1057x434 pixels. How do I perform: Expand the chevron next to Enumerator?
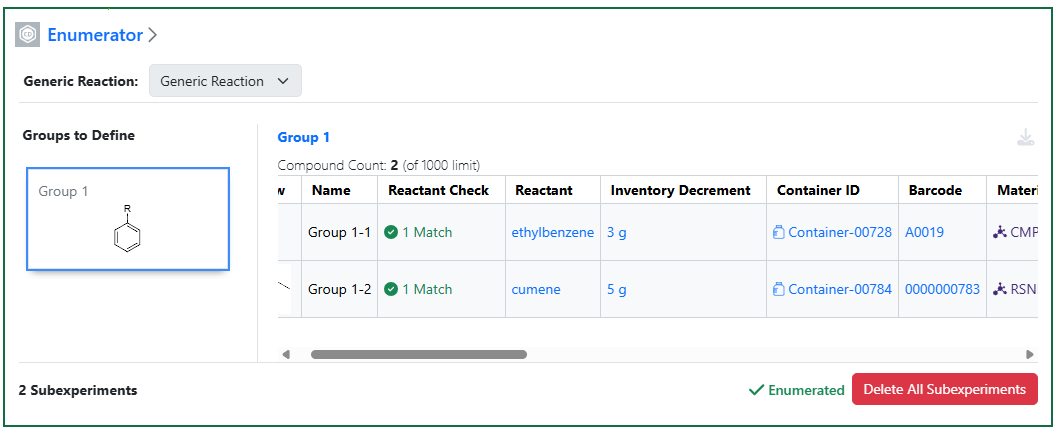pos(153,35)
